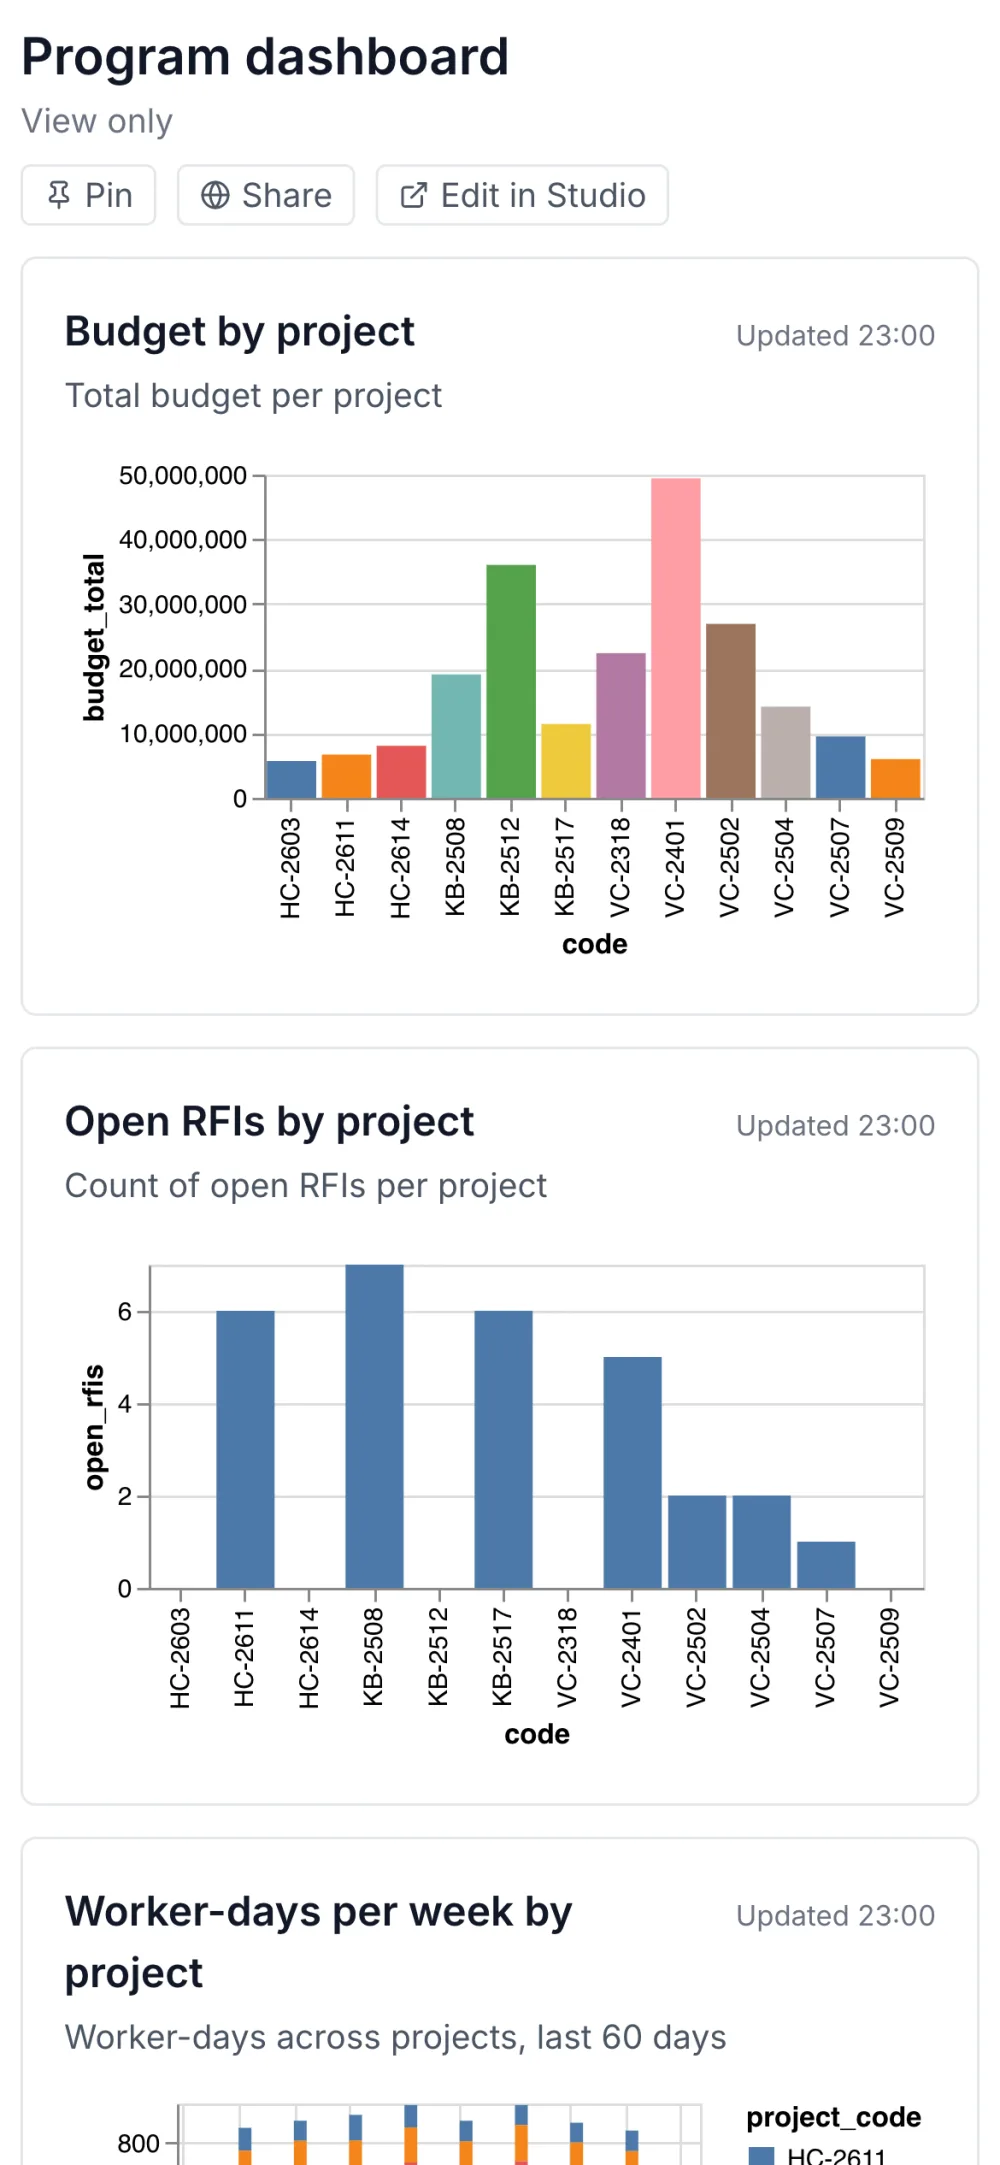Click the 50,000,000 axis label
This screenshot has width=1000, height=2165.
183,476
